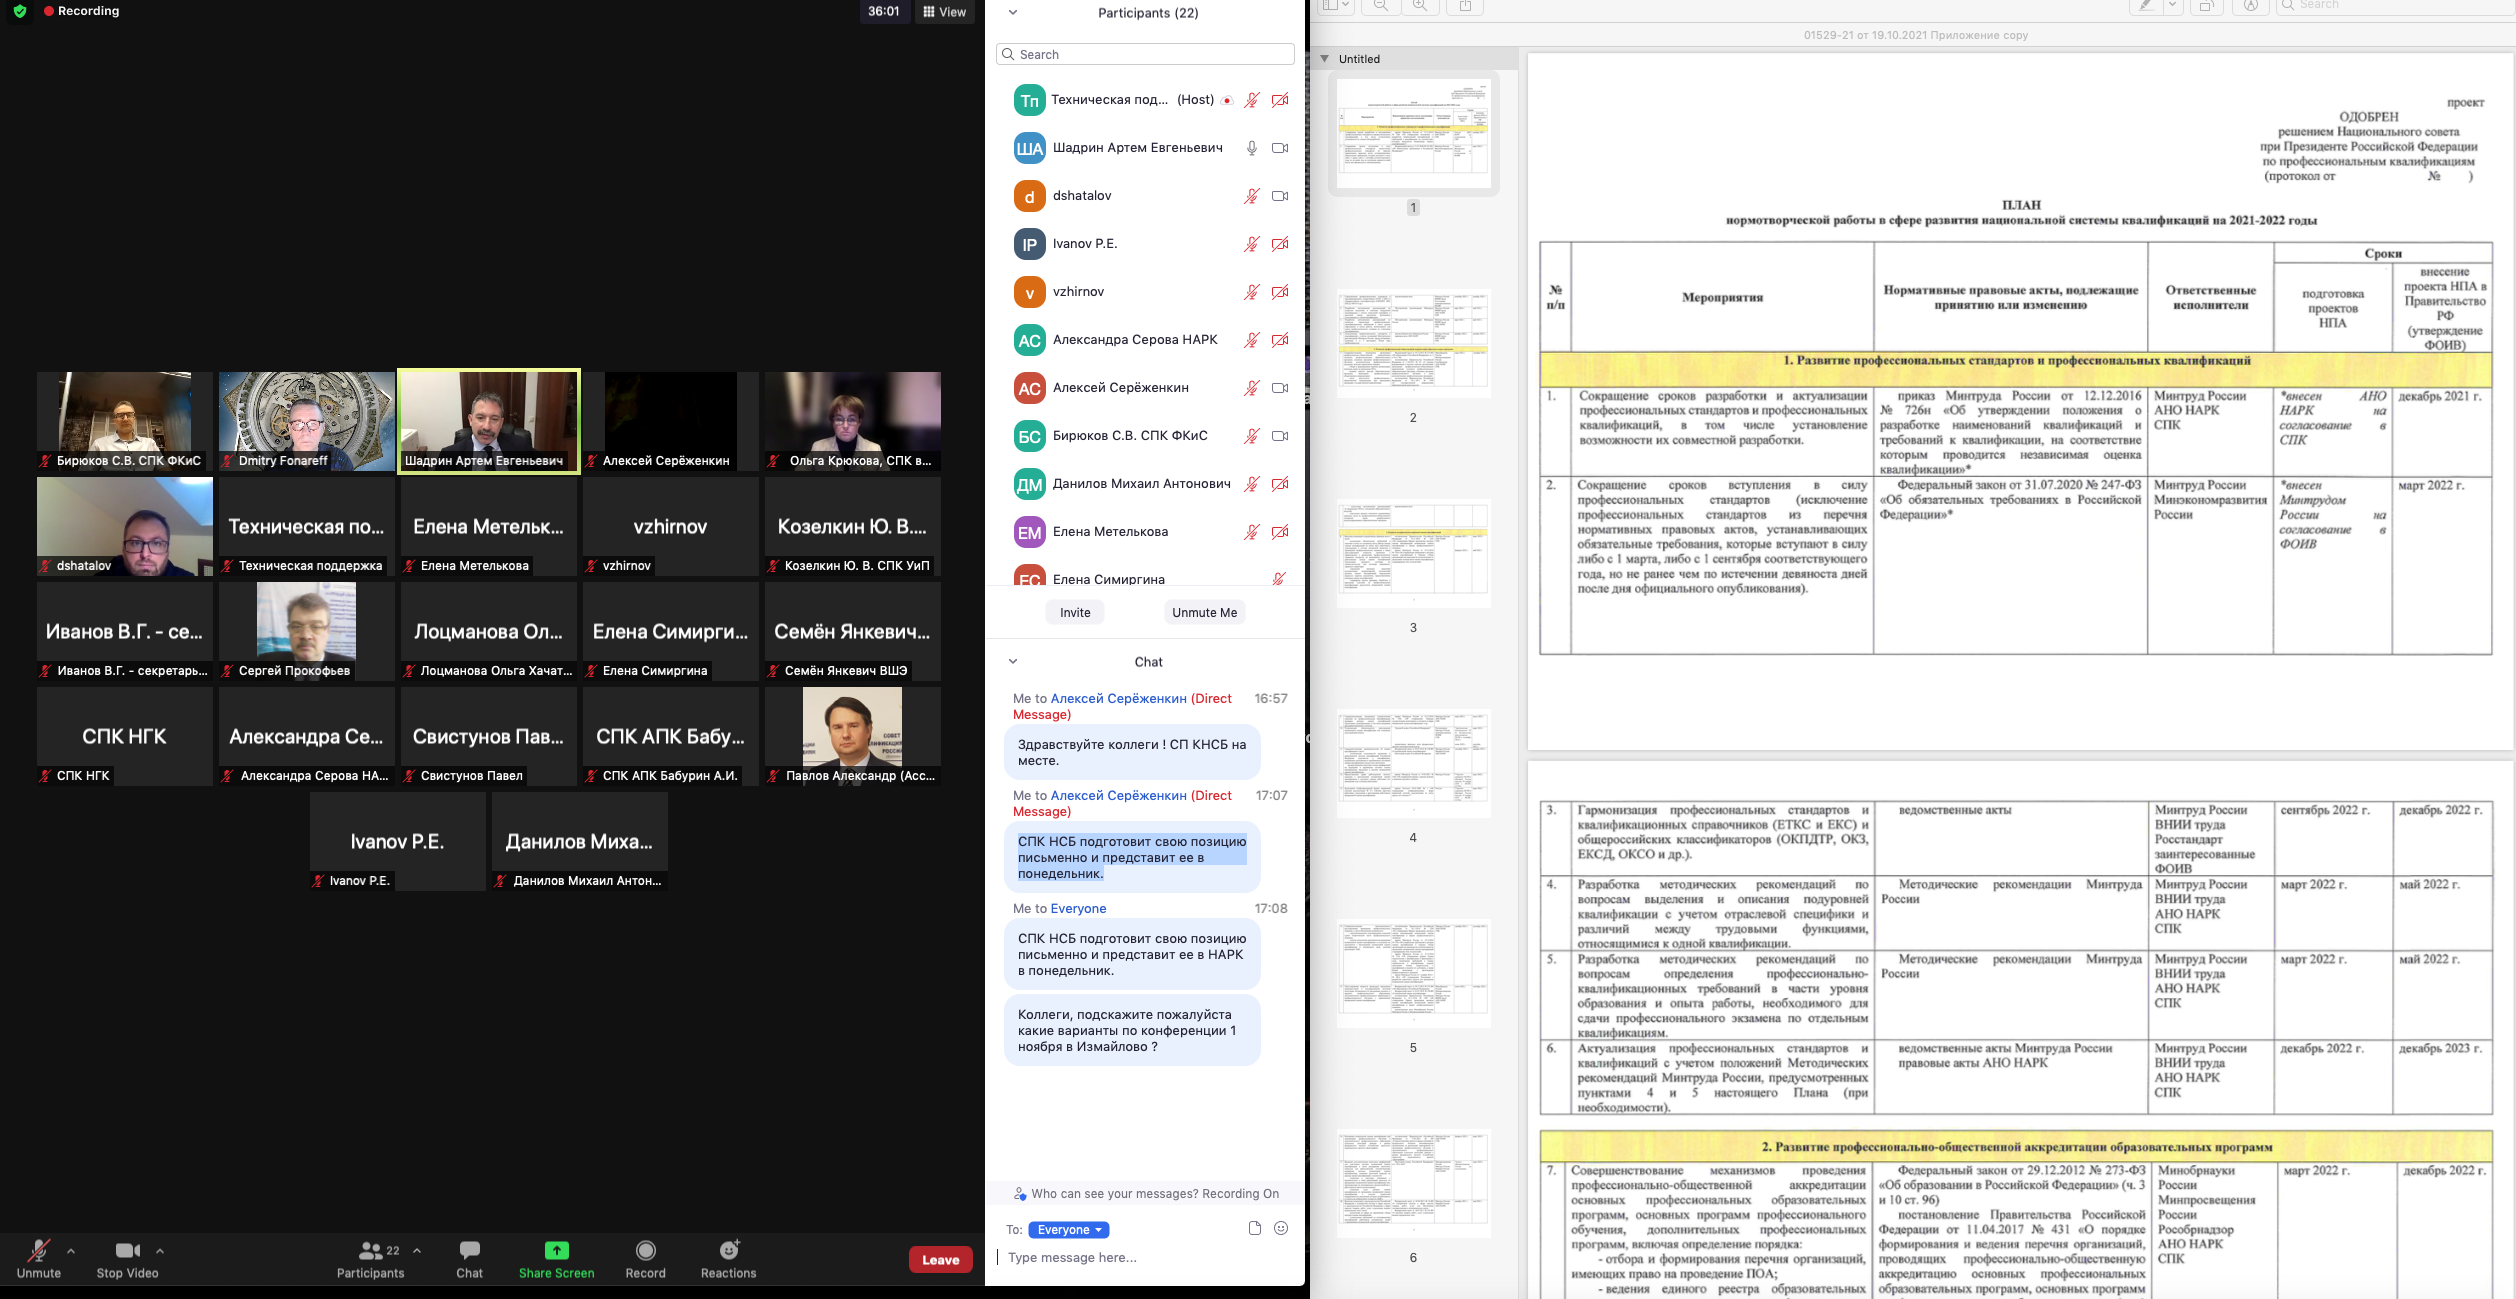The width and height of the screenshot is (2516, 1299).
Task: Click the Type message here field
Action: click(x=1145, y=1257)
